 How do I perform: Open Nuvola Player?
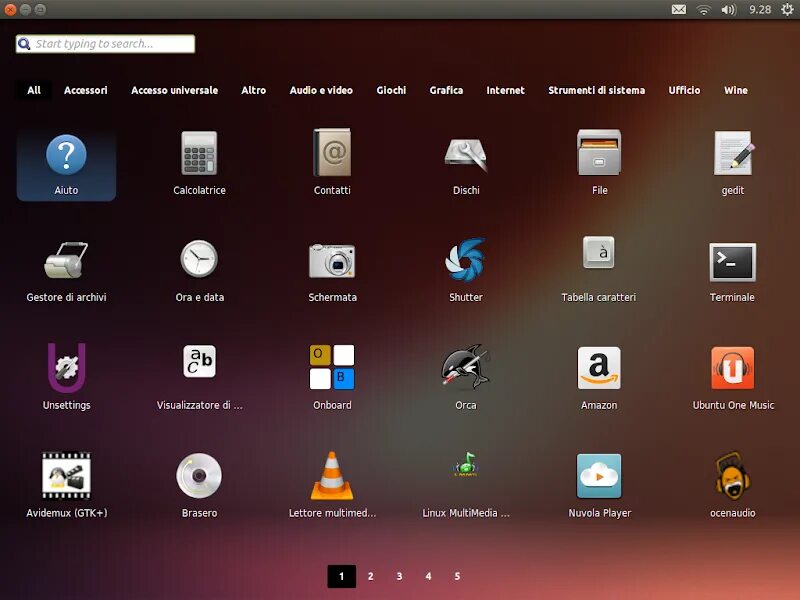[599, 486]
